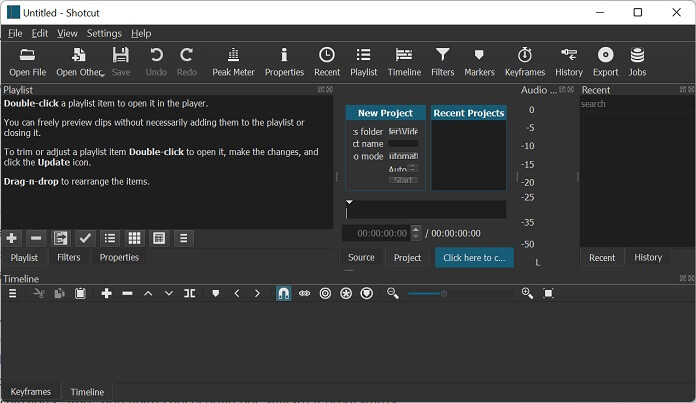Click the split at playhead icon
This screenshot has width=696, height=403.
coord(189,293)
